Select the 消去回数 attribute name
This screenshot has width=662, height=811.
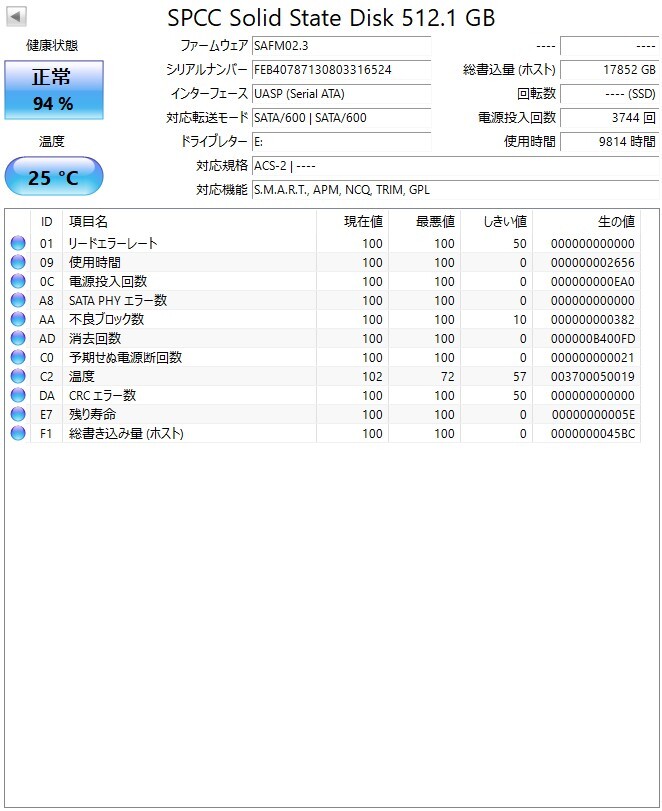coord(95,338)
